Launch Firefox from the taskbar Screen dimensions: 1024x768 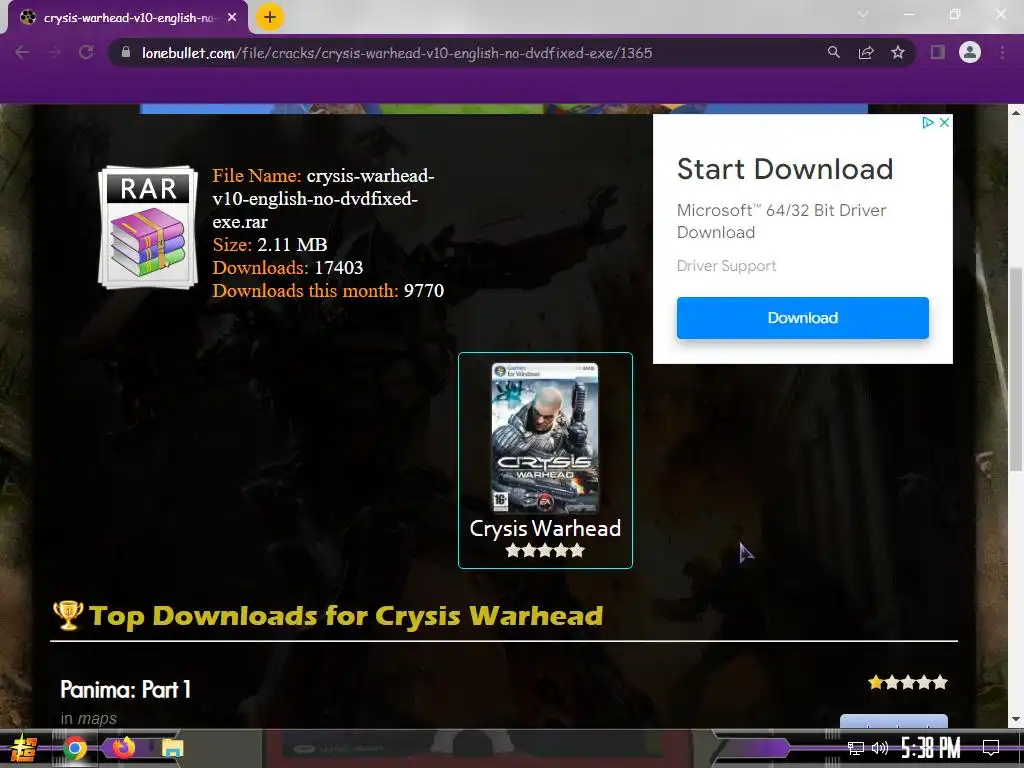tap(123, 748)
